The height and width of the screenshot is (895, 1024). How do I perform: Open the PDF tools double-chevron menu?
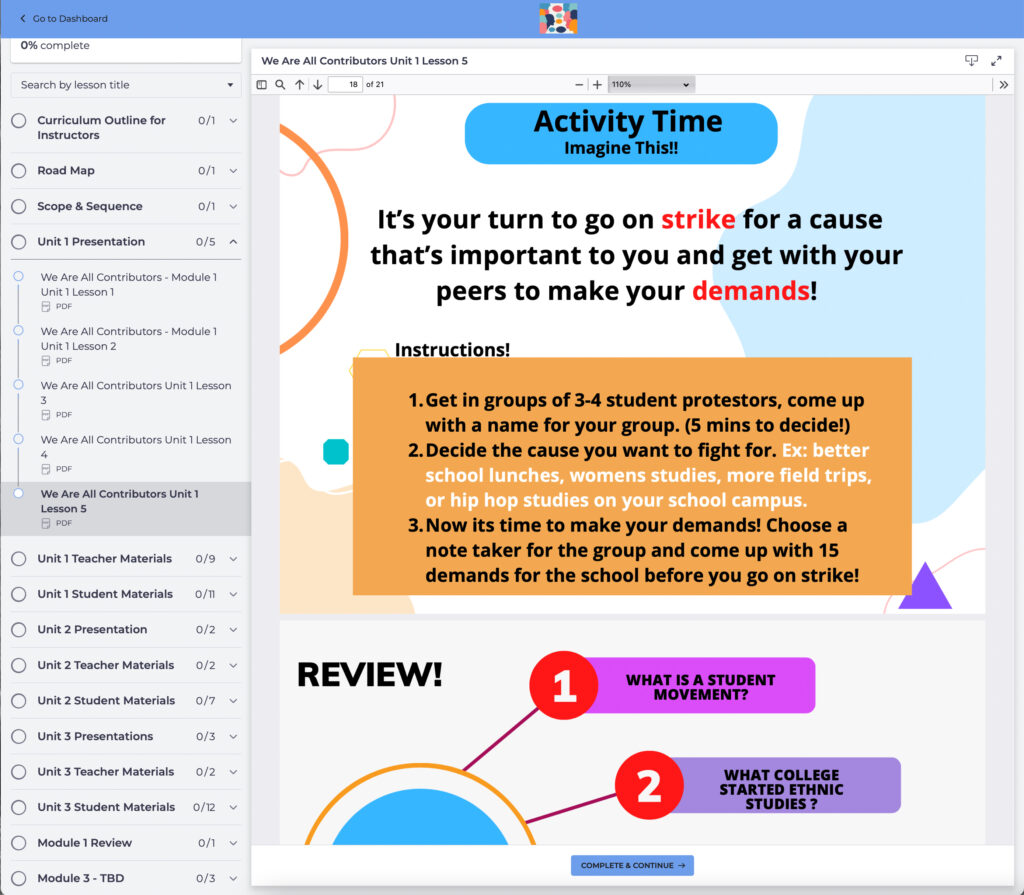(1004, 85)
